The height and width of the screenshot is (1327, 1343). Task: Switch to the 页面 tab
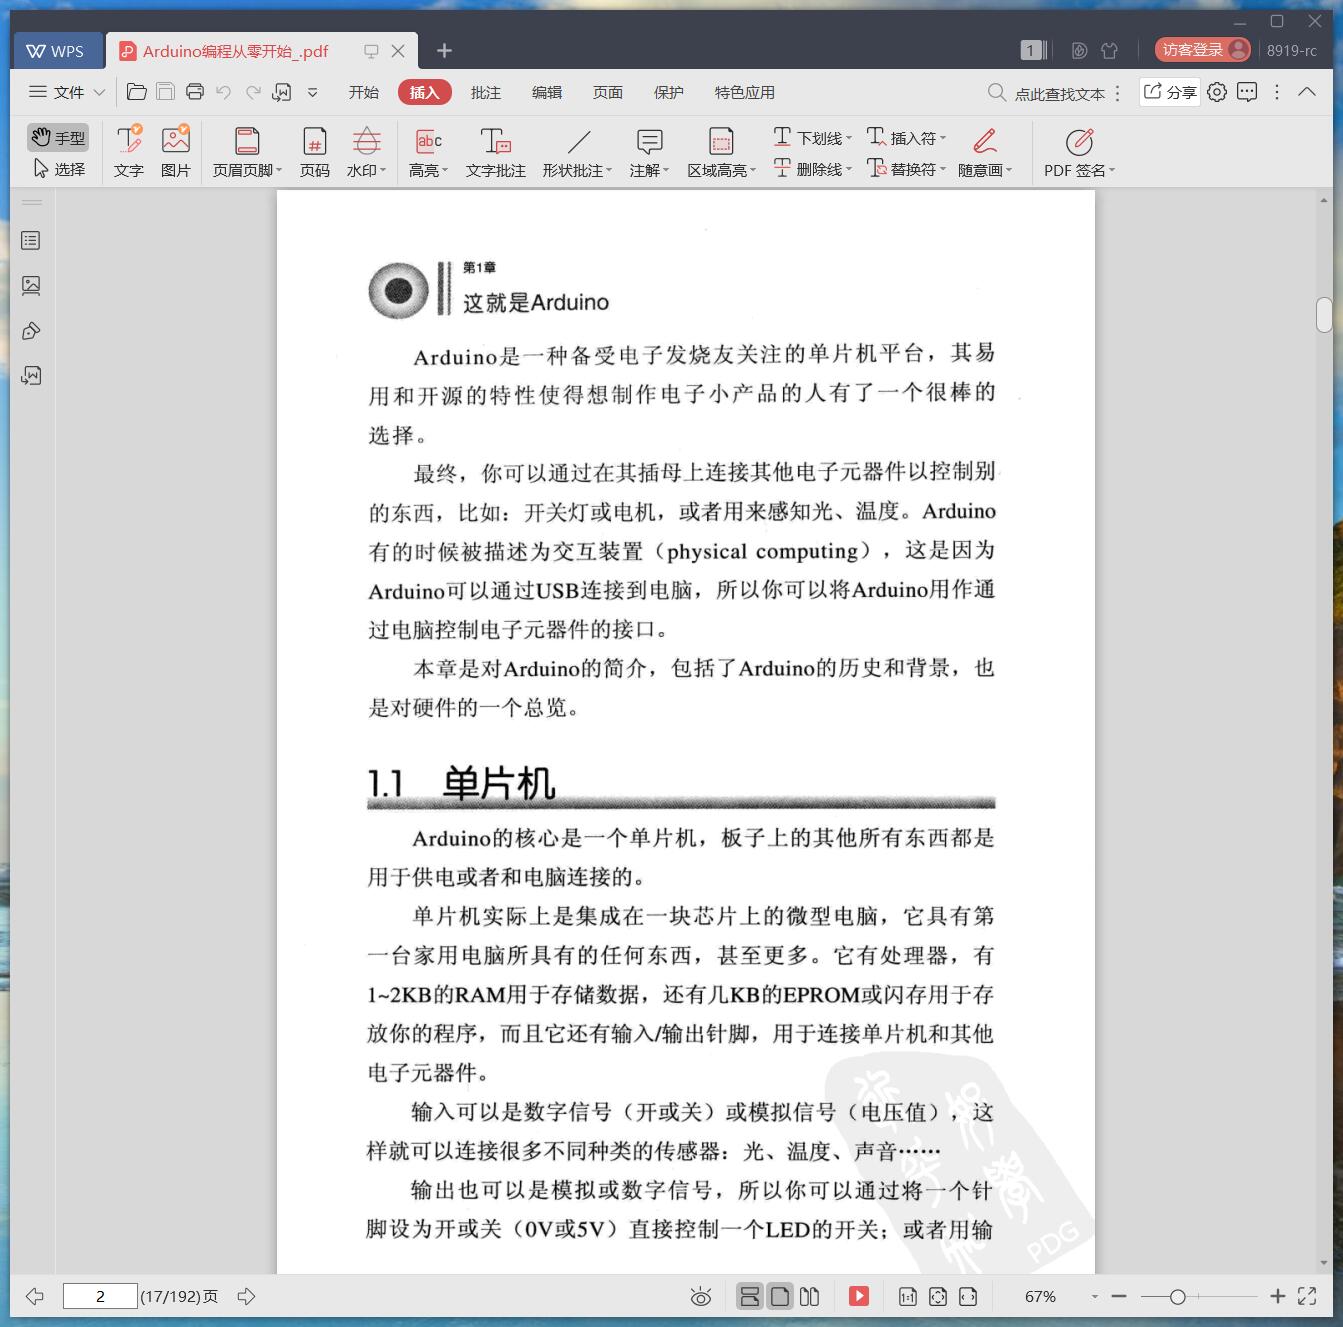click(x=608, y=92)
